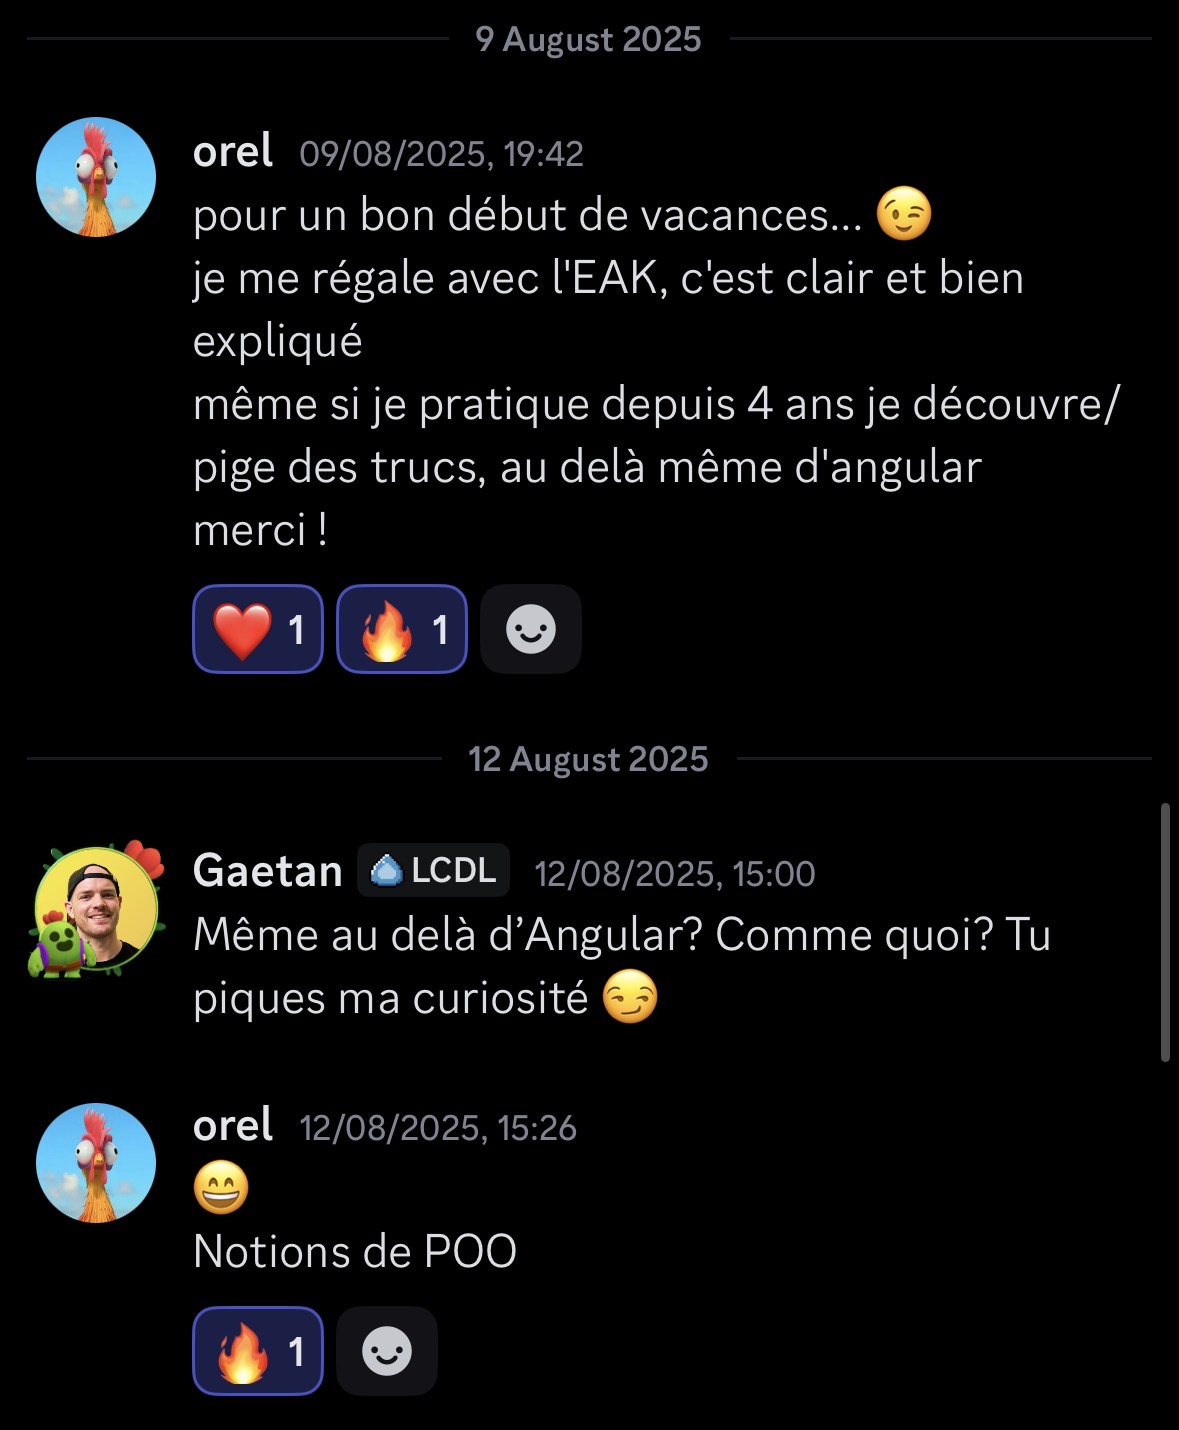Click the timestamp '12/08/2025, 15:00'
1179x1430 pixels.
(674, 872)
